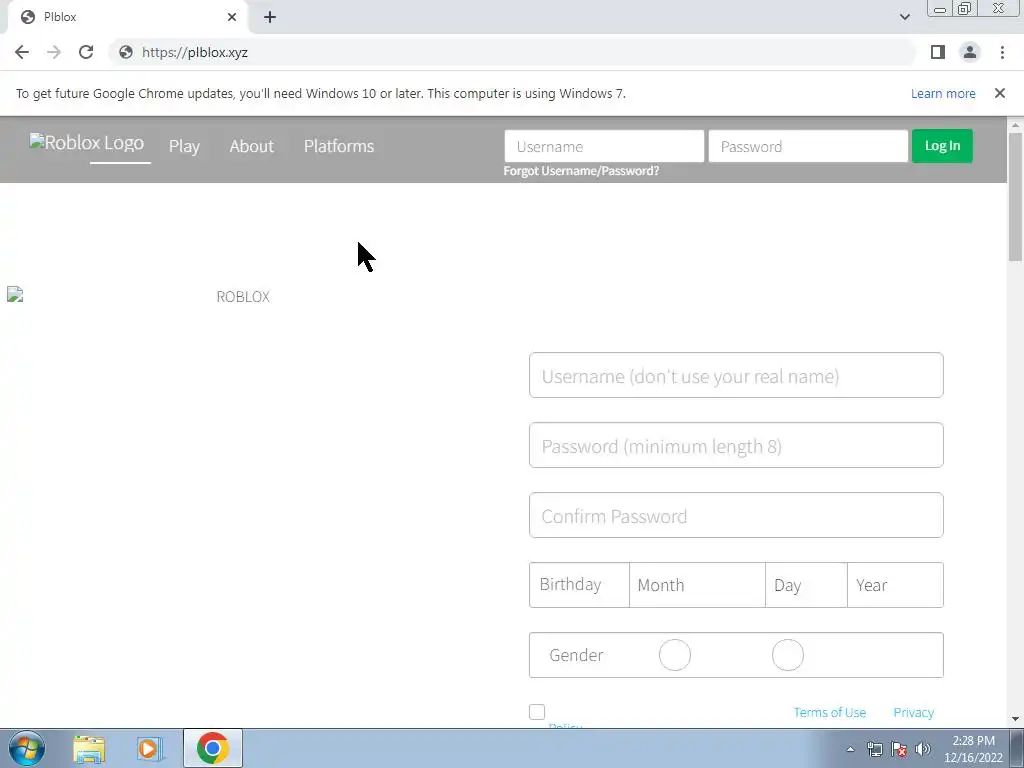Show hidden system tray icons
Image resolution: width=1024 pixels, height=768 pixels.
850,749
